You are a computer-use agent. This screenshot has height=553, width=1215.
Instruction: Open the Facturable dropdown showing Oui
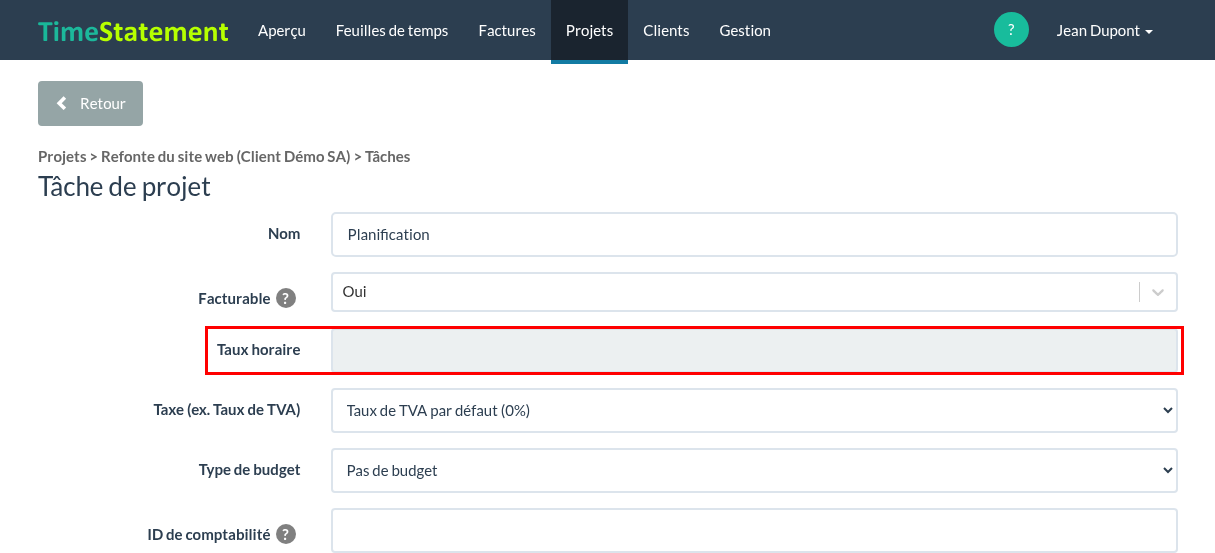tap(754, 292)
